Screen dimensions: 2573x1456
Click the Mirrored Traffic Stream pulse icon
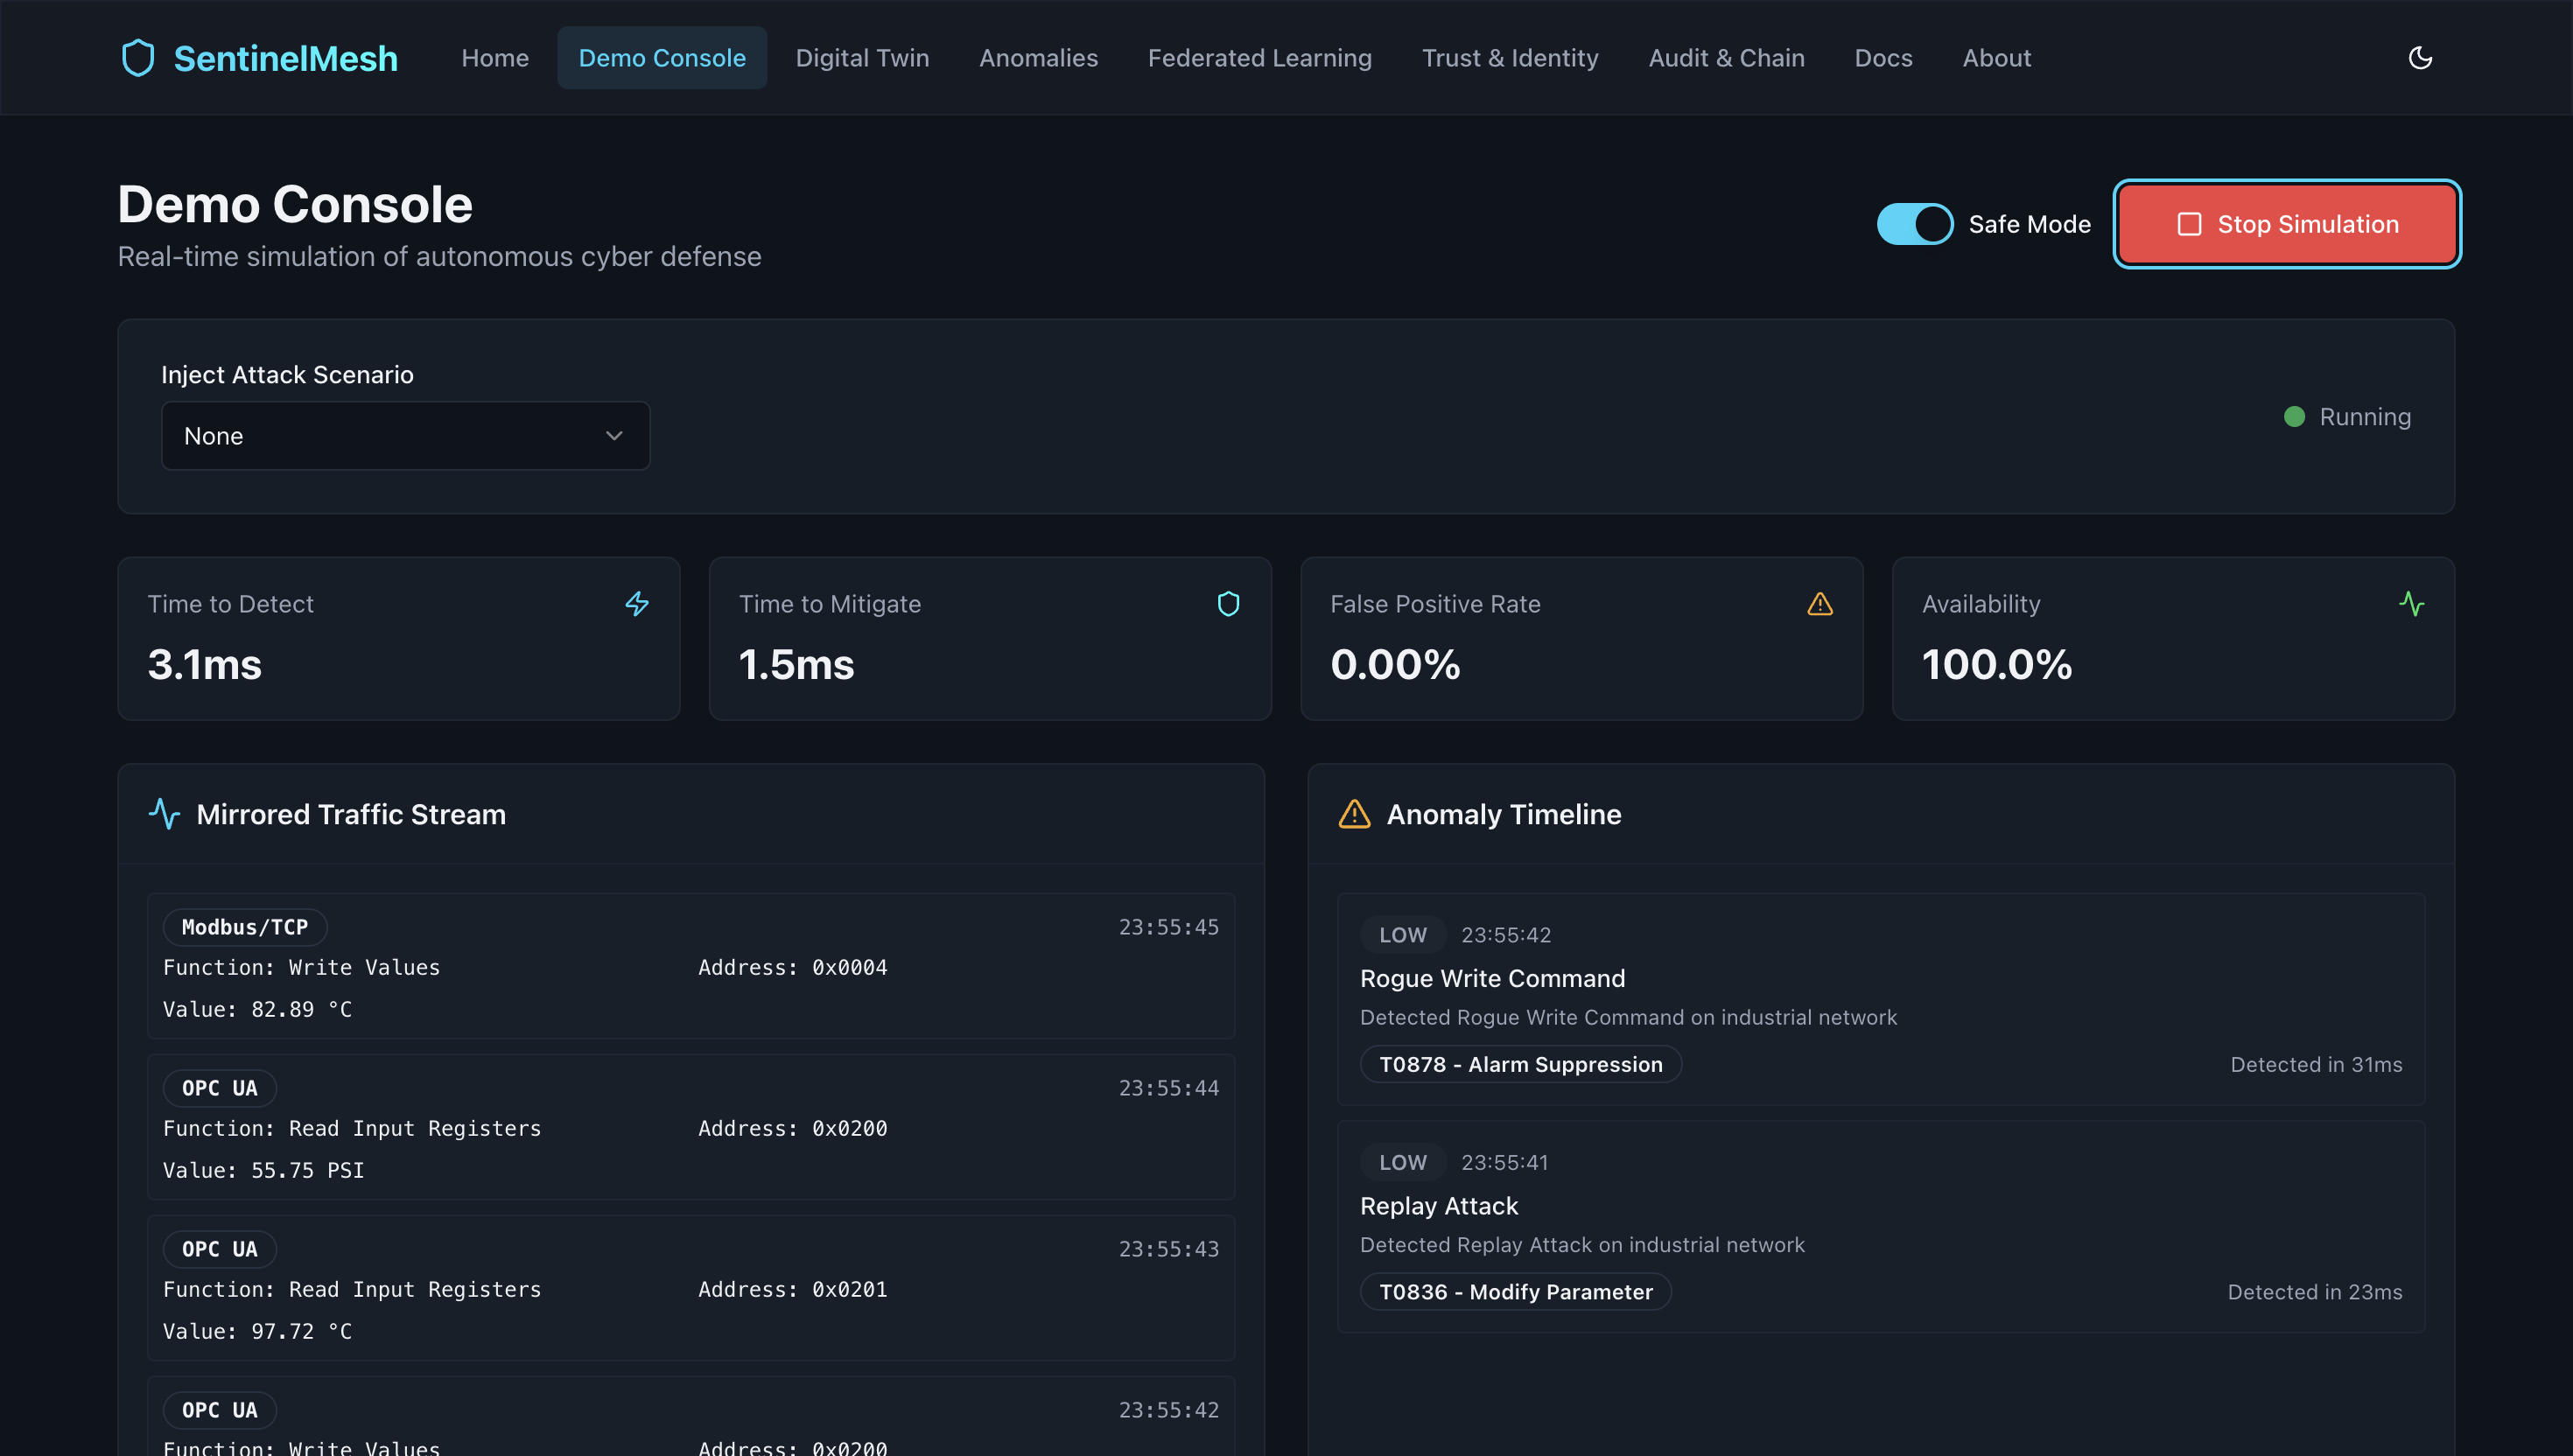click(165, 814)
